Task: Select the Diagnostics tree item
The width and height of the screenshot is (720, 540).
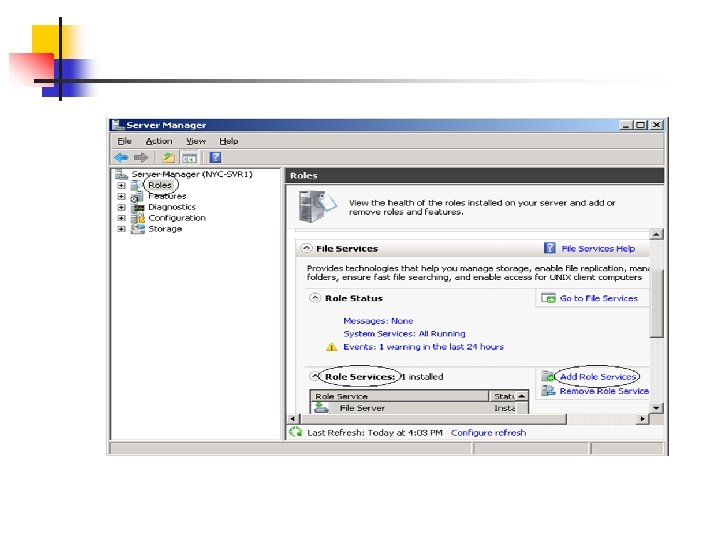Action: (172, 207)
